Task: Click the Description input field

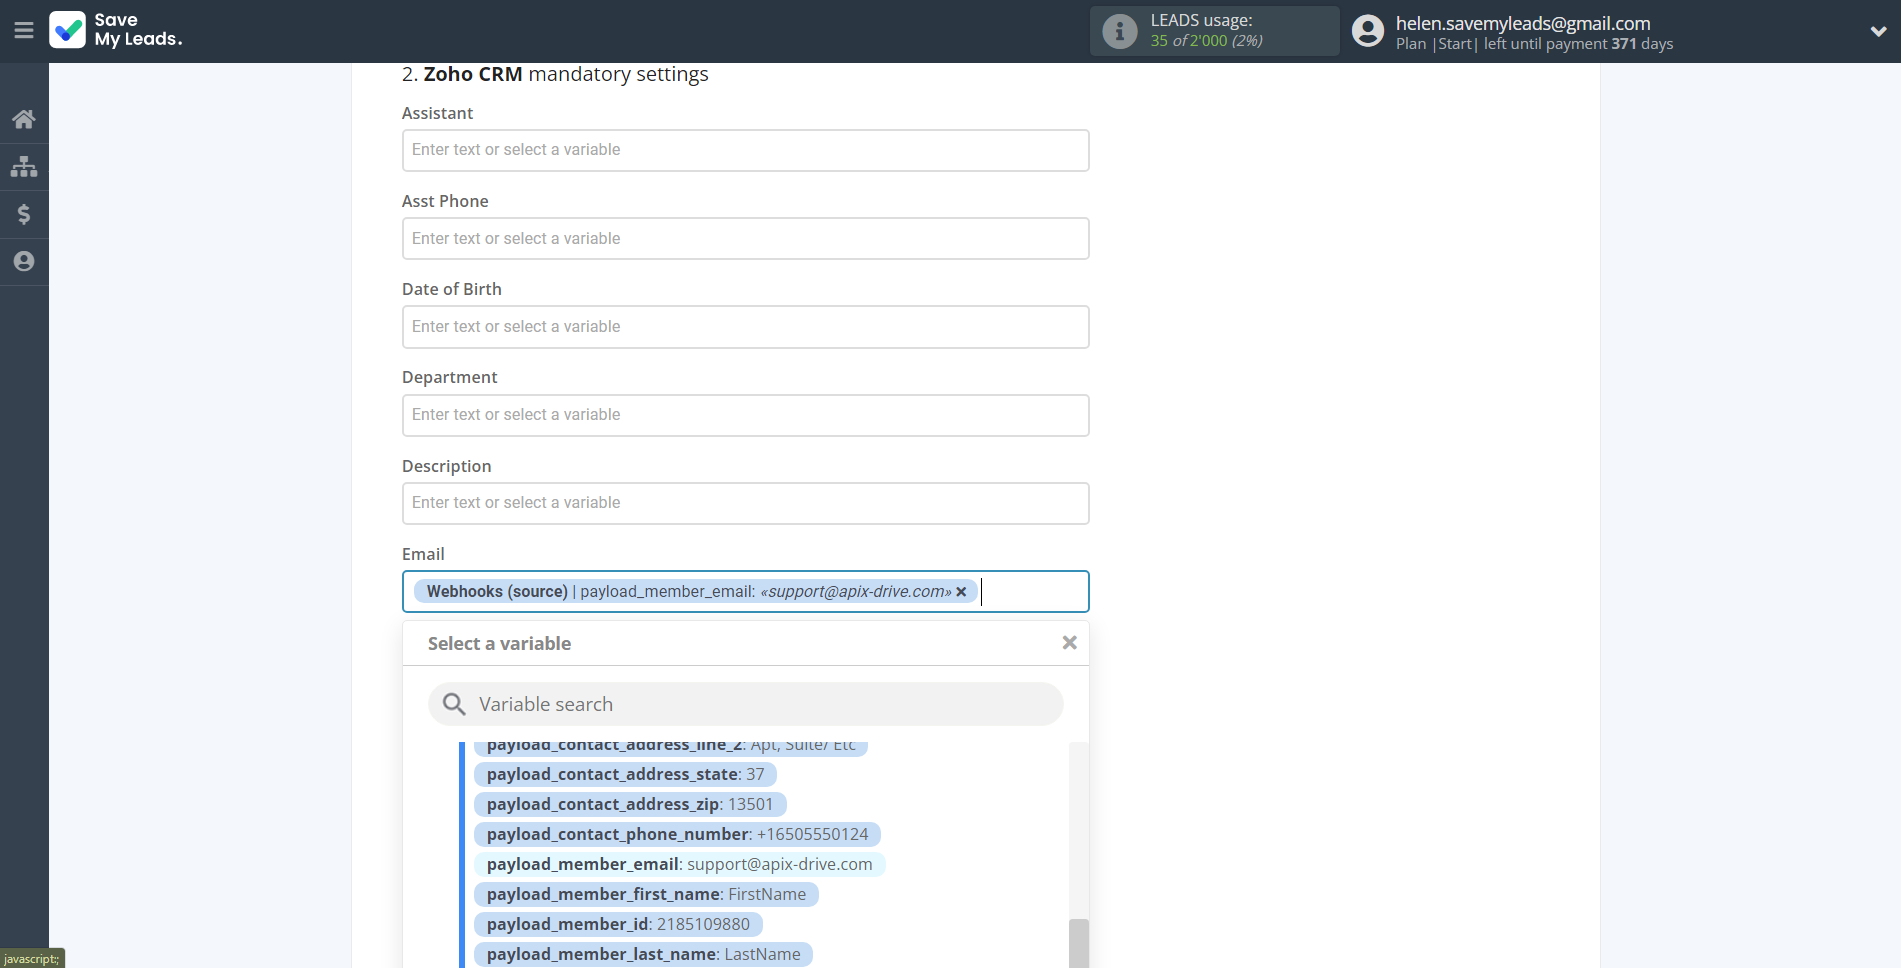Action: (746, 503)
